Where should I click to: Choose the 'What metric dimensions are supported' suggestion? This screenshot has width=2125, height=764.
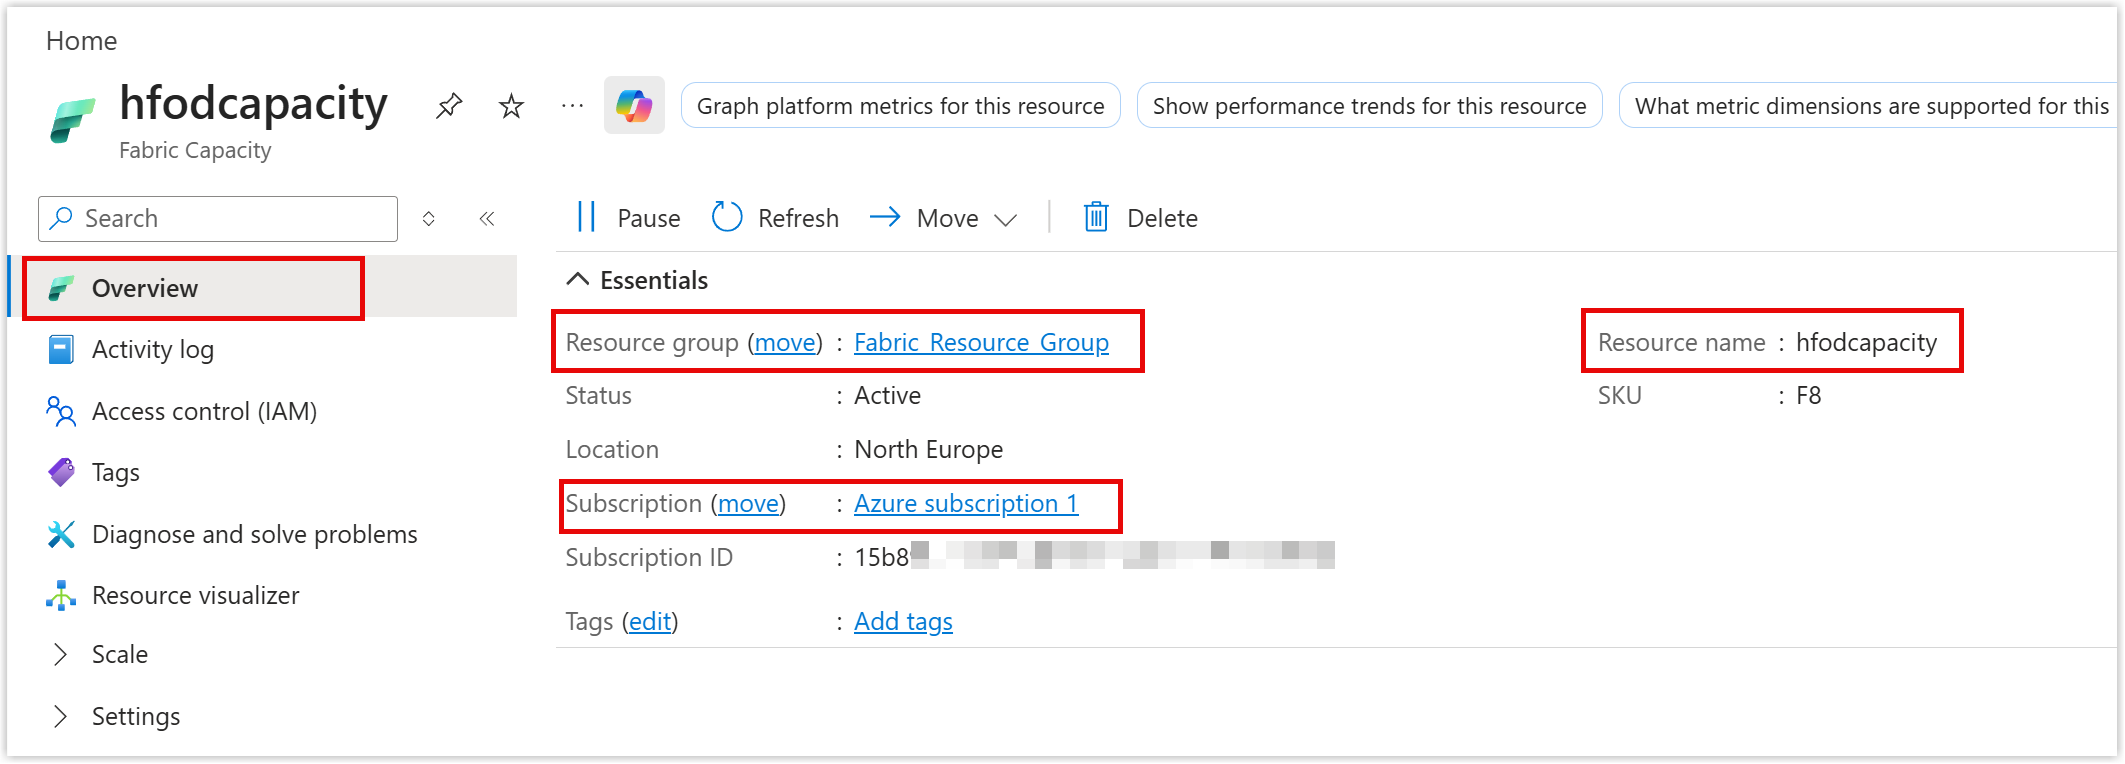pos(1868,105)
